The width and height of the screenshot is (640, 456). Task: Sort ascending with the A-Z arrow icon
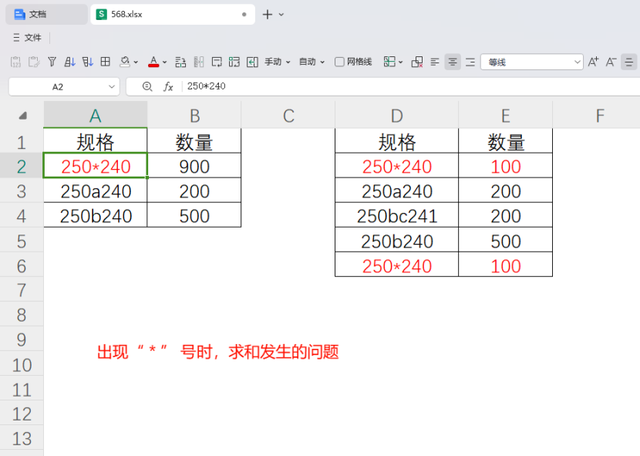coord(70,62)
